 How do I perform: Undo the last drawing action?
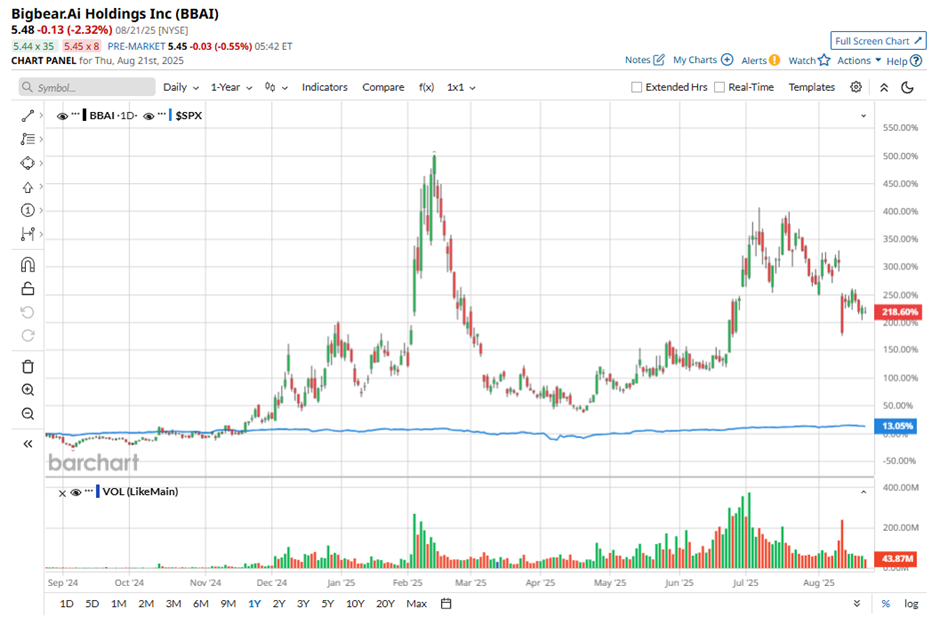click(28, 312)
